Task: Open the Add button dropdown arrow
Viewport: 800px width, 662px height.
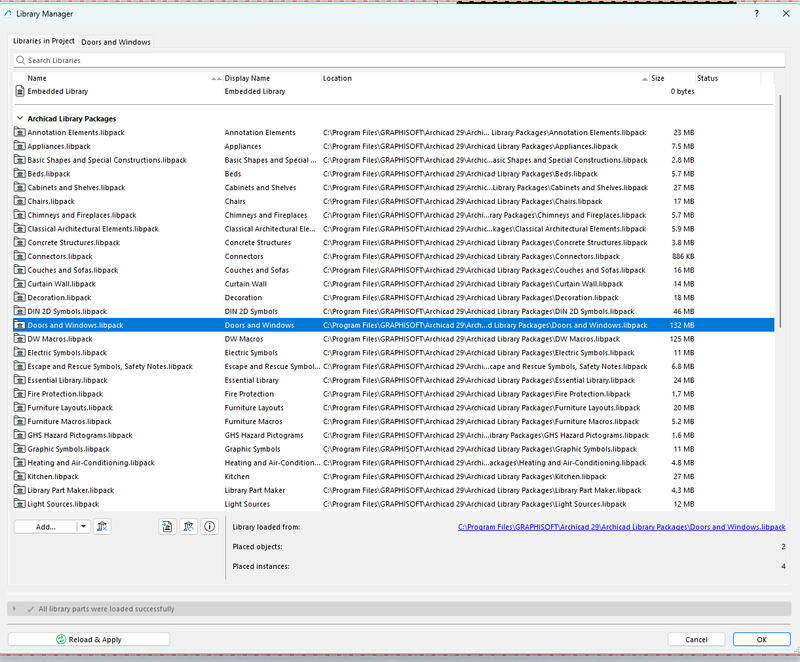Action: click(x=83, y=527)
